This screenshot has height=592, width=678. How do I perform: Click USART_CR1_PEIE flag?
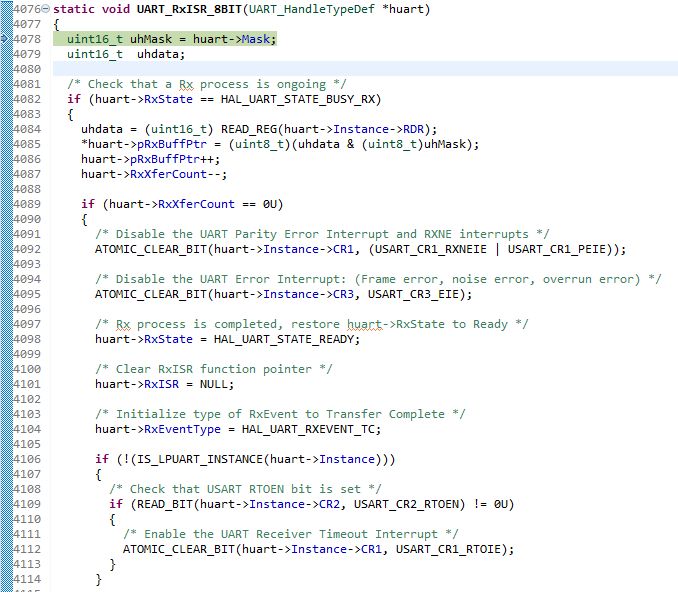coord(556,250)
